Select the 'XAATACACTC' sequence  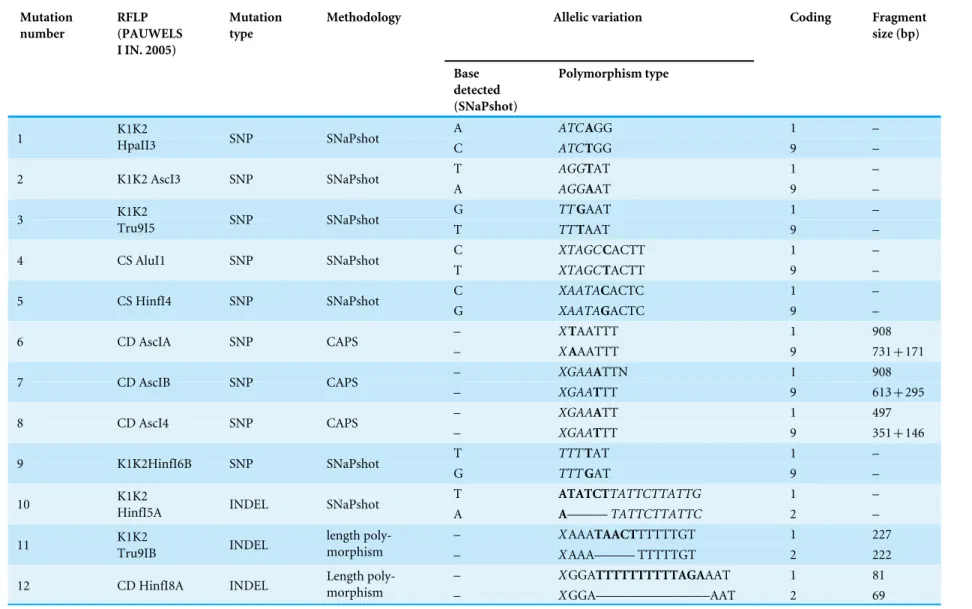coord(601,290)
